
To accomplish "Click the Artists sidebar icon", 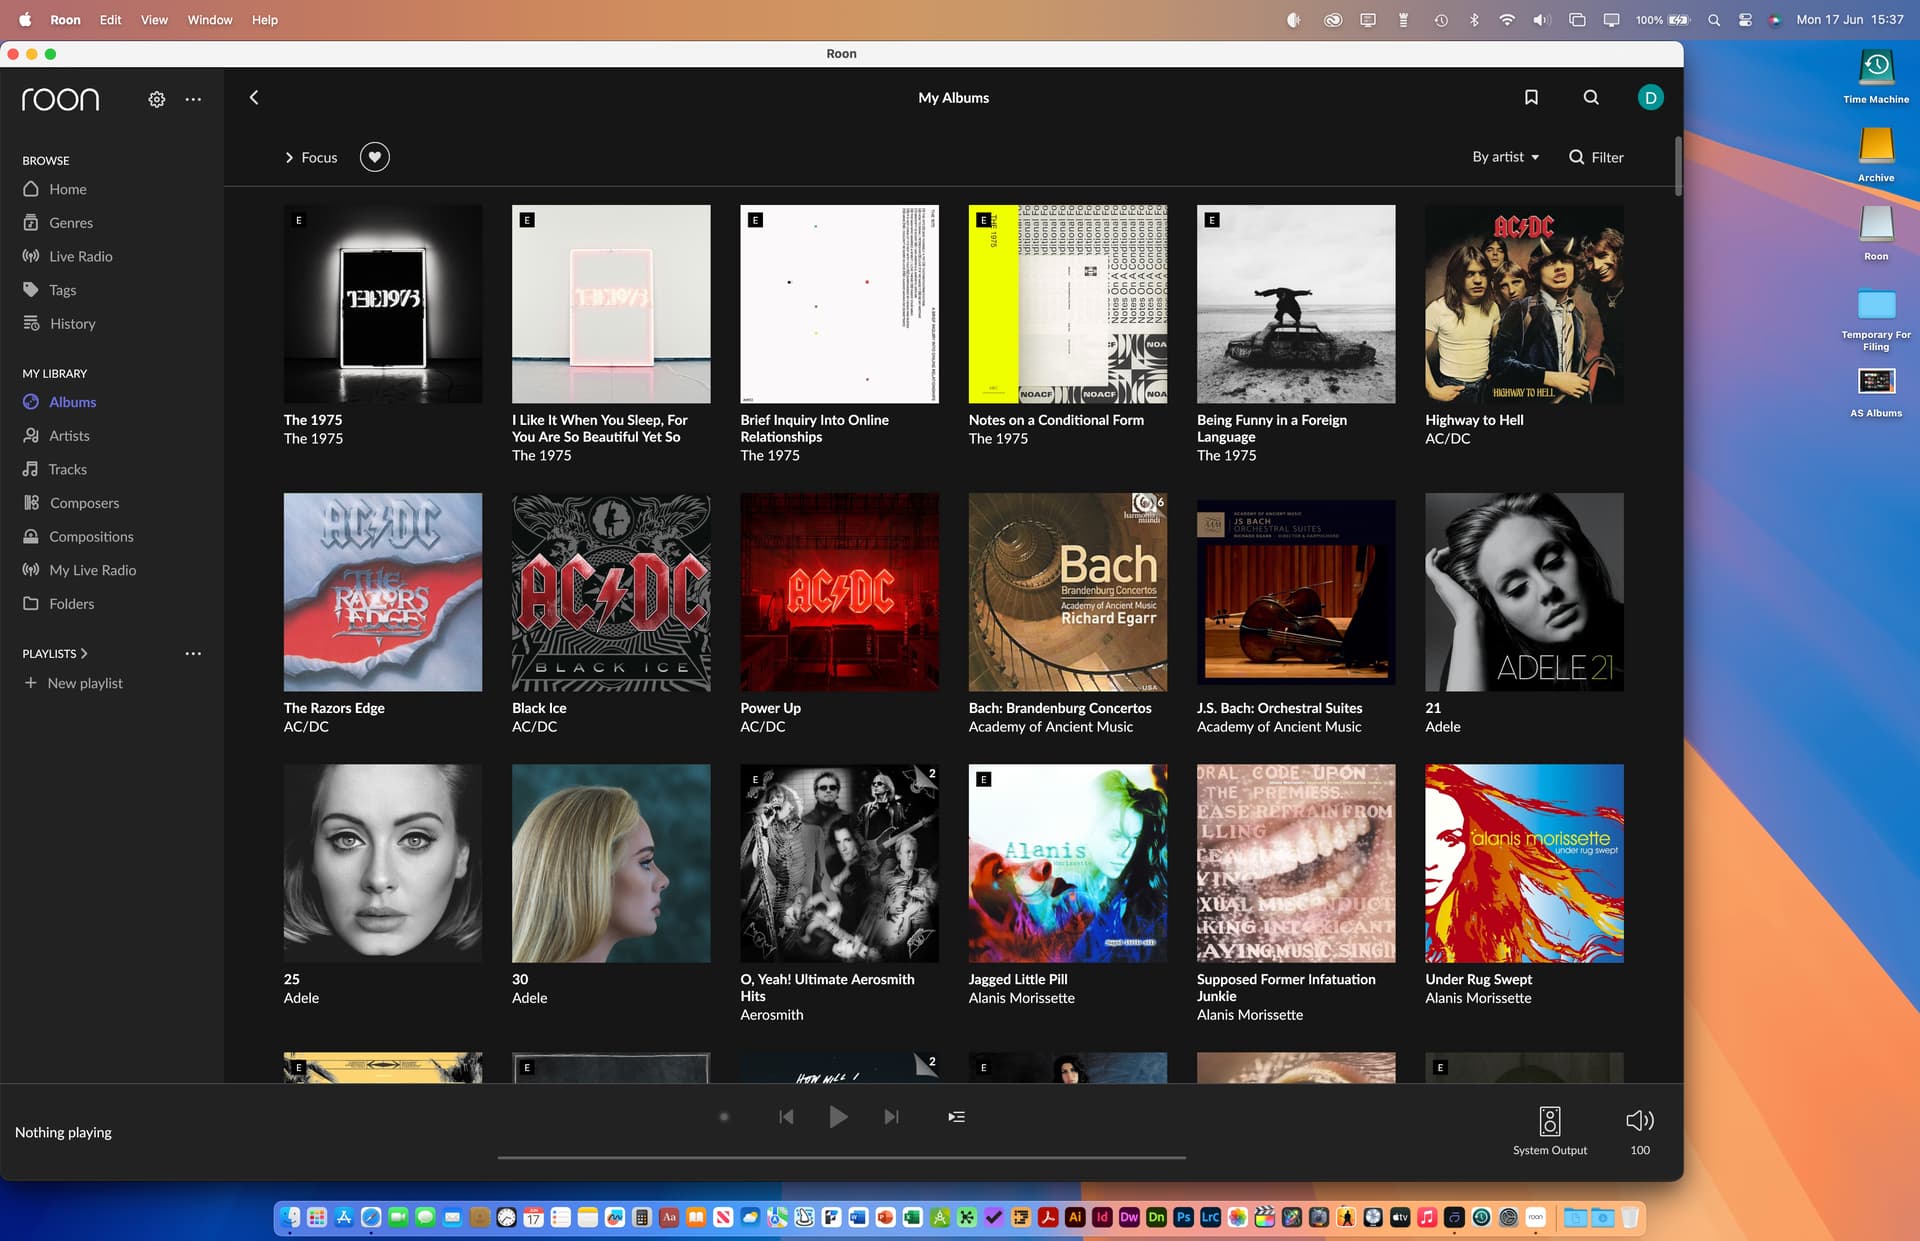I will (31, 436).
